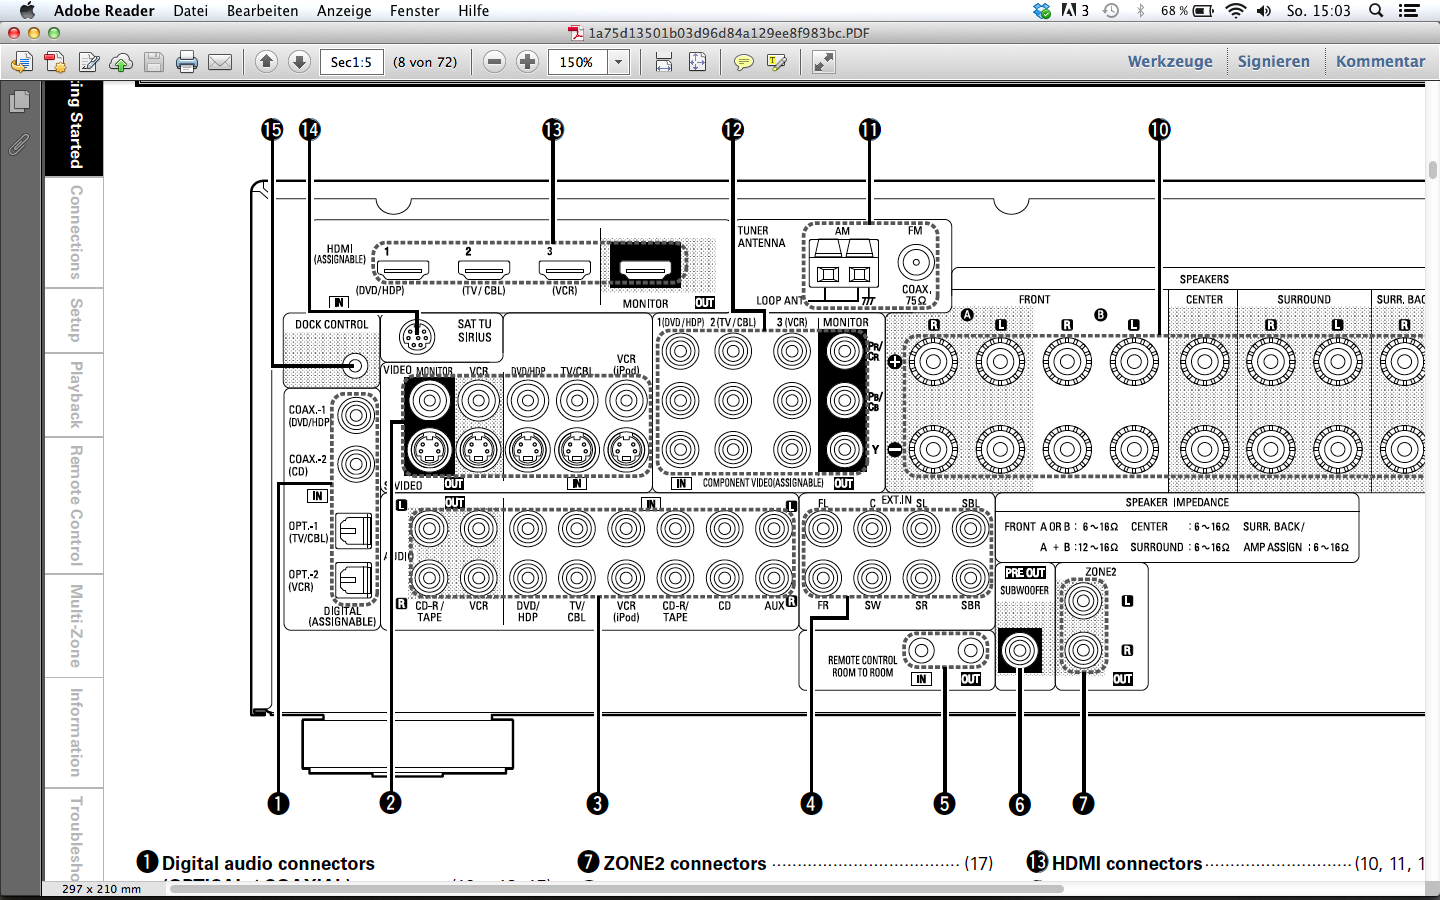Show attachments paperclip panel icon
The image size is (1440, 900).
coord(19,145)
